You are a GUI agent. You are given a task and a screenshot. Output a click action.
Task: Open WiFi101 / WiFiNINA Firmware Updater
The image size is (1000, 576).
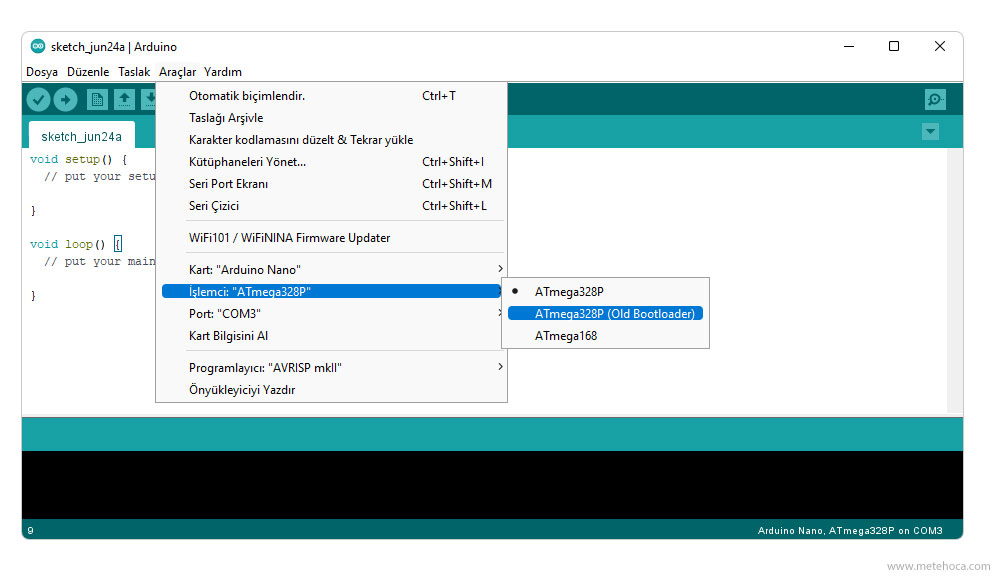[x=332, y=238]
